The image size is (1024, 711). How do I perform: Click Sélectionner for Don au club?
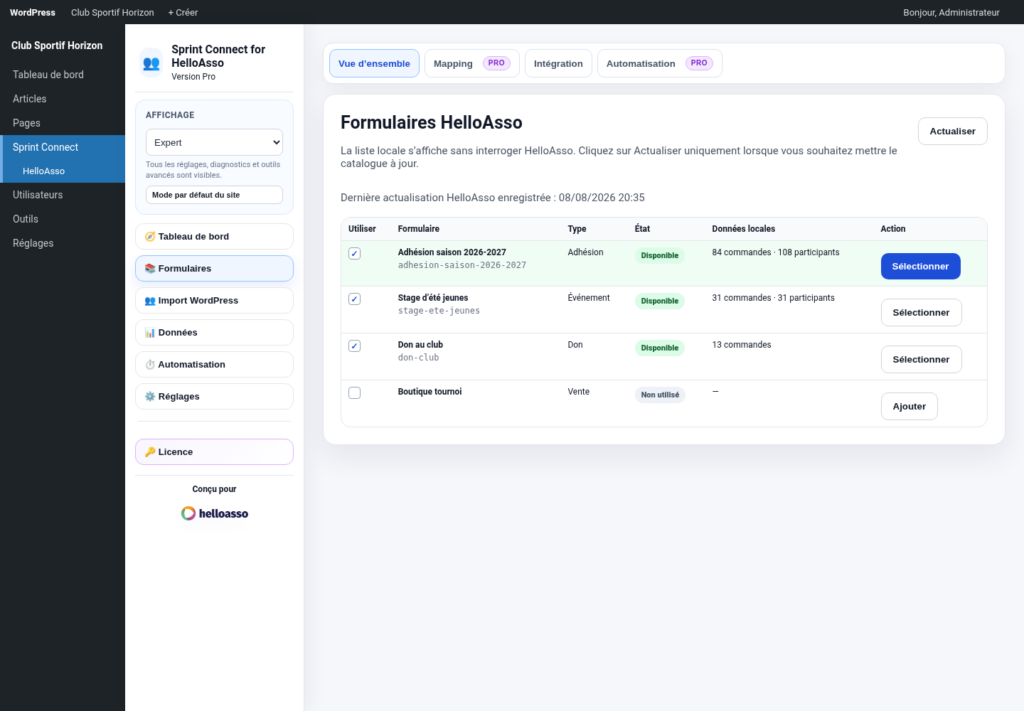921,360
